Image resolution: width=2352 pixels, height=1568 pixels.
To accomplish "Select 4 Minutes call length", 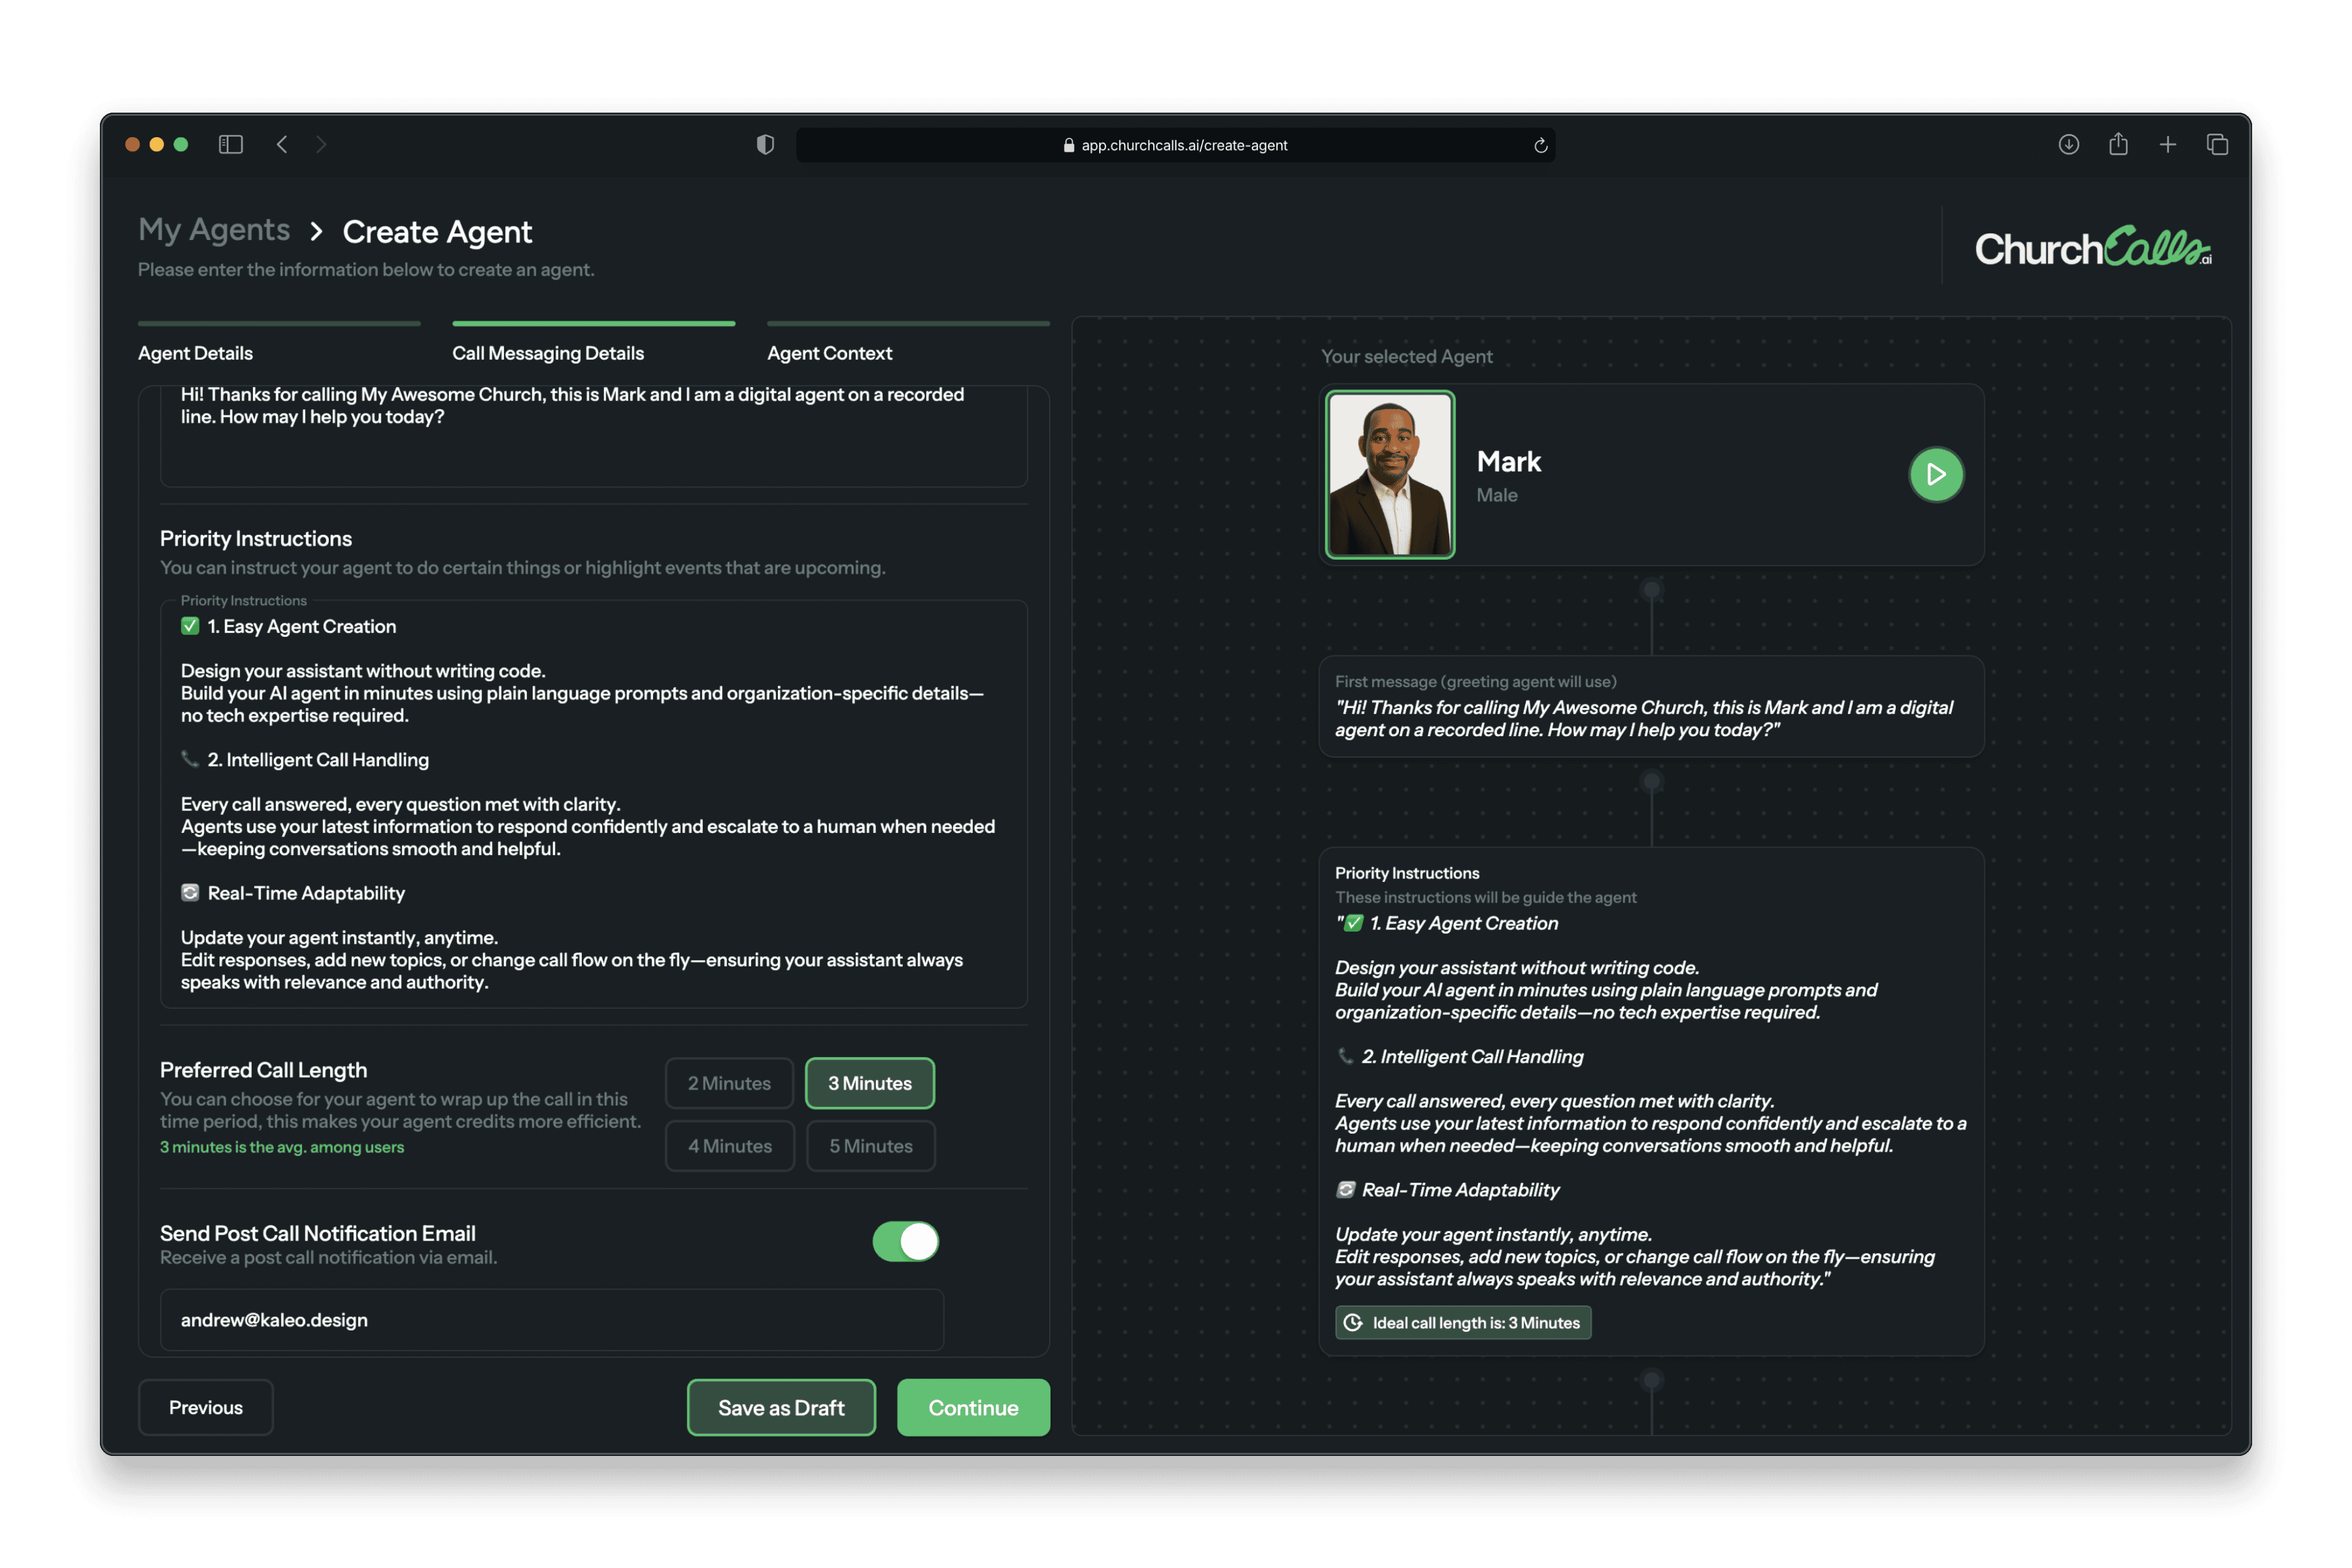I will tap(729, 1146).
